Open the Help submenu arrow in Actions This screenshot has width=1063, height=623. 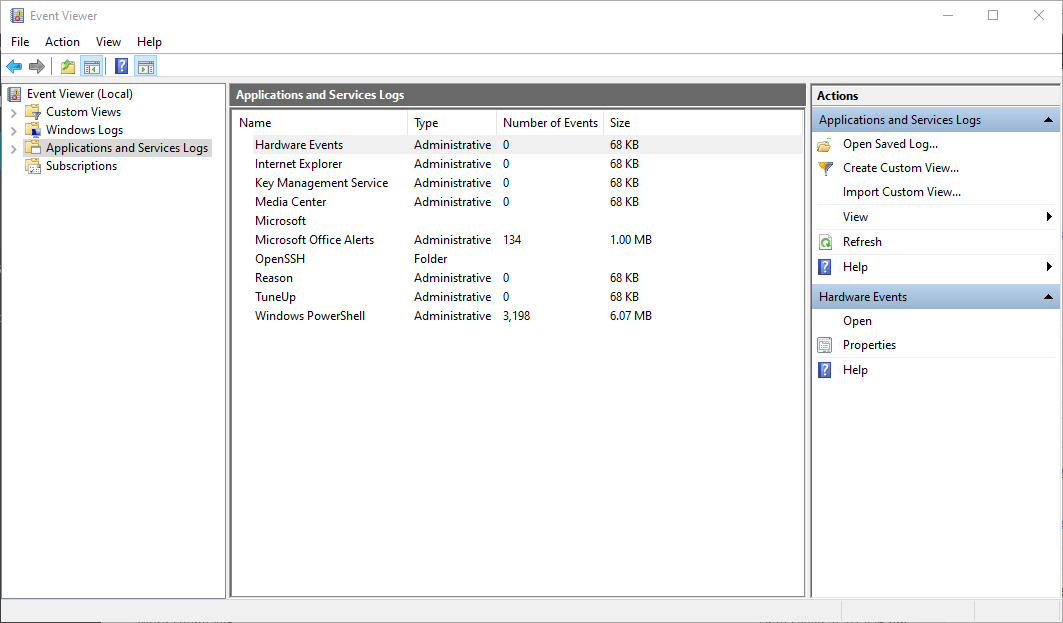pyautogui.click(x=1049, y=267)
